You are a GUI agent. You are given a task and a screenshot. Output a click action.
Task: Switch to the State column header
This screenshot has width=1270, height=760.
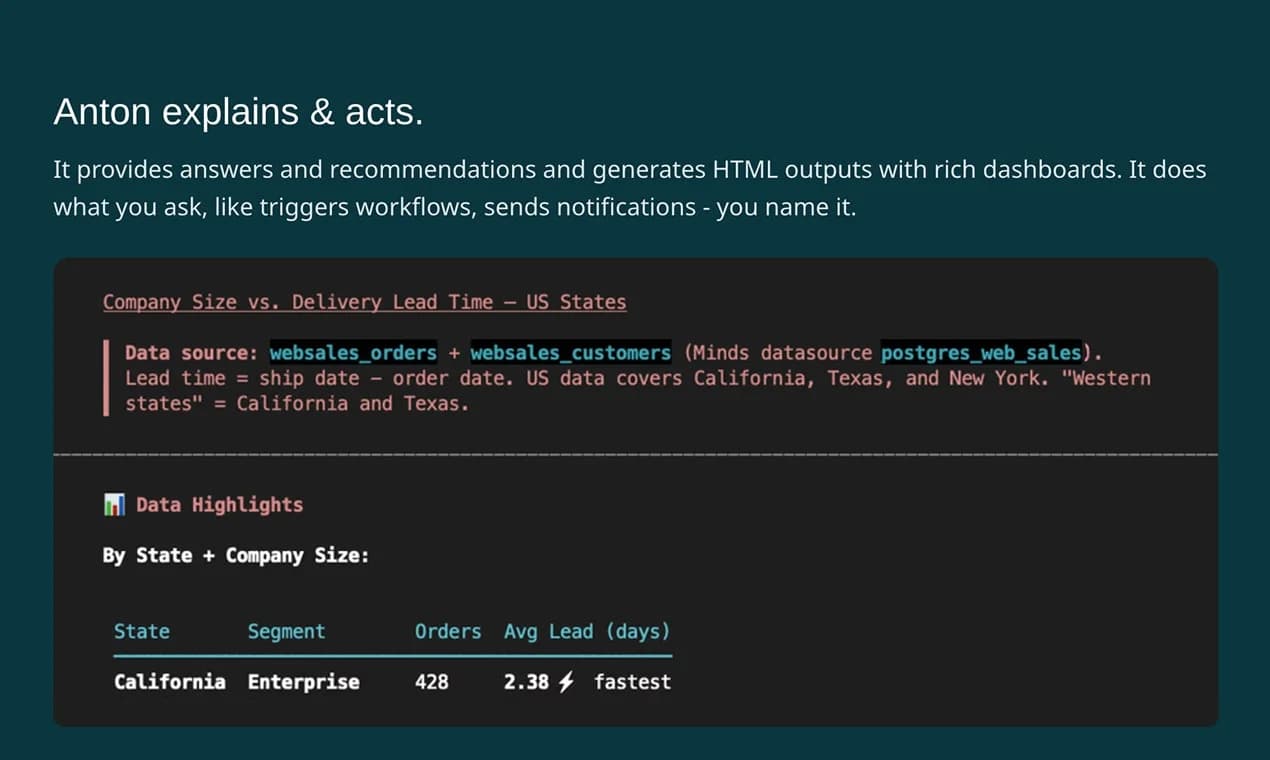141,631
